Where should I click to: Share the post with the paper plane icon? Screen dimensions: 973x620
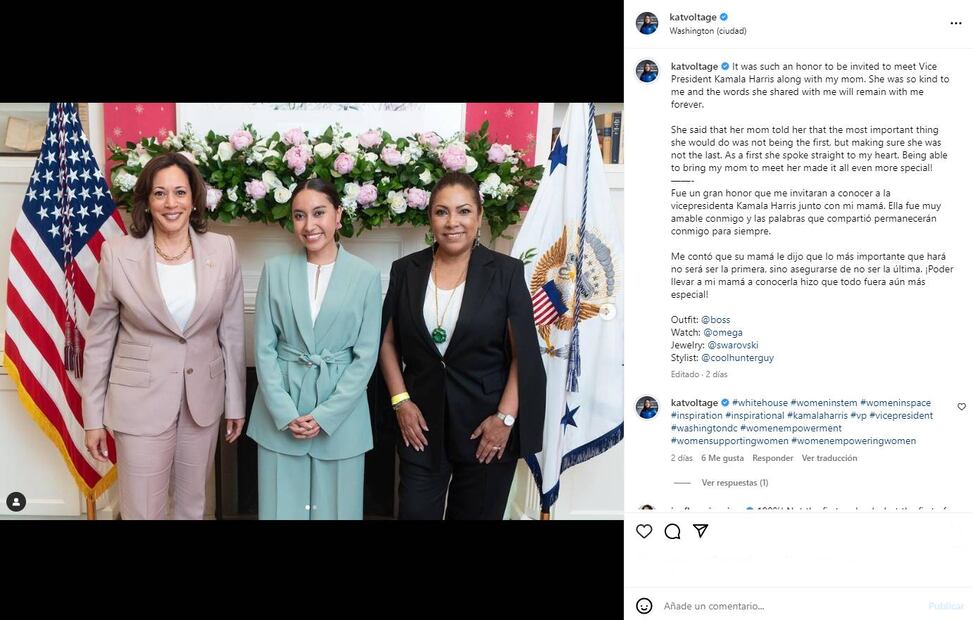point(701,531)
